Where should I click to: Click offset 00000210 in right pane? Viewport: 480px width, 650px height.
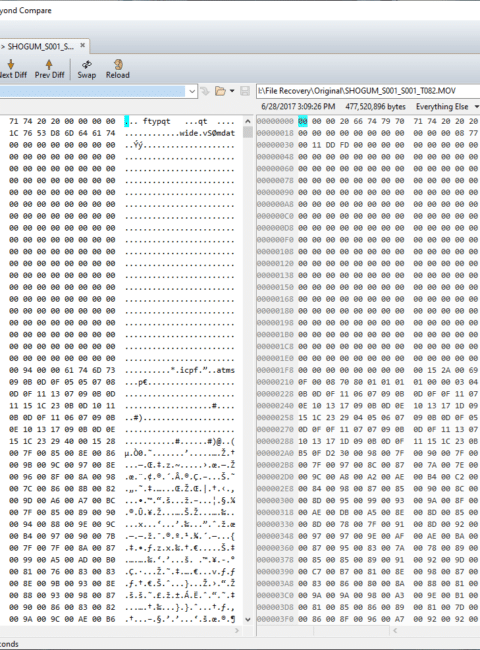pos(275,382)
